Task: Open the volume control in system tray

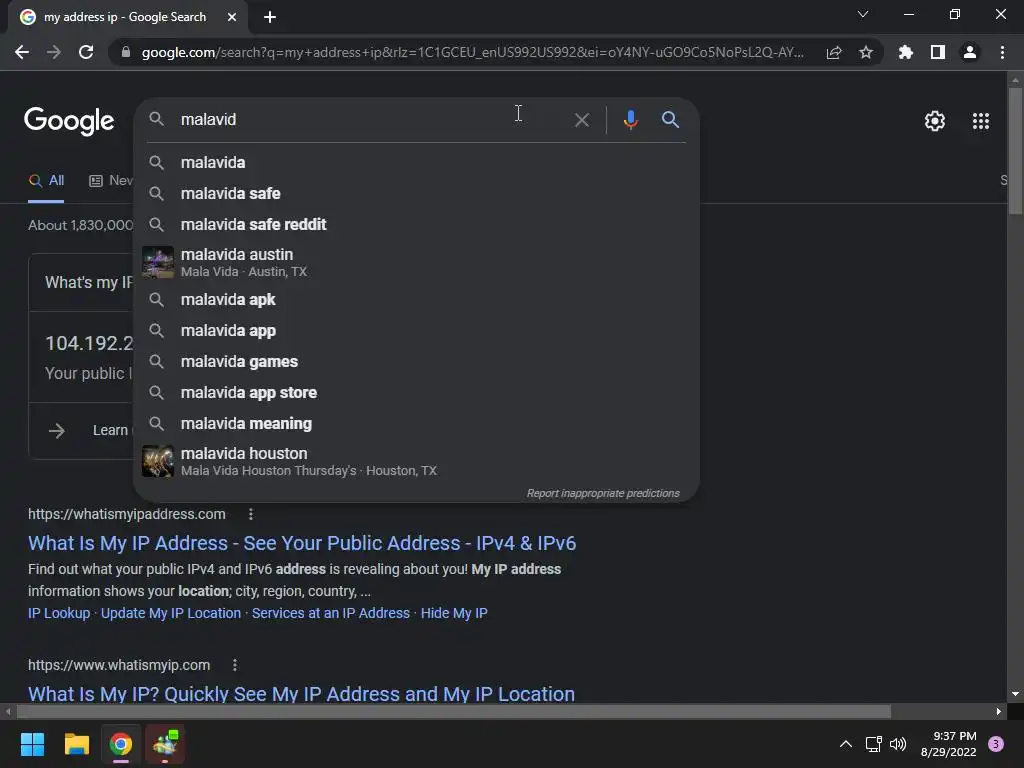Action: point(898,744)
